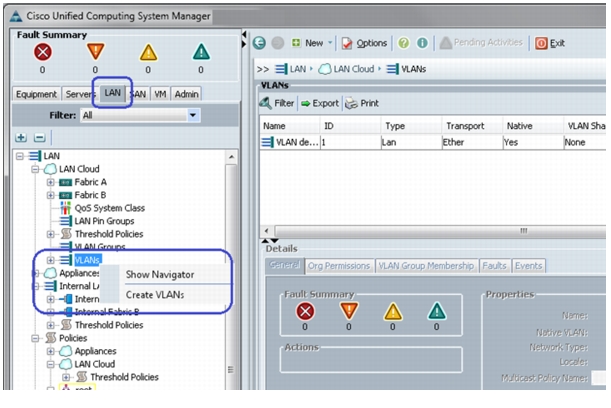Image resolution: width=611 pixels, height=408 pixels.
Task: Click the Exit button
Action: click(x=550, y=43)
